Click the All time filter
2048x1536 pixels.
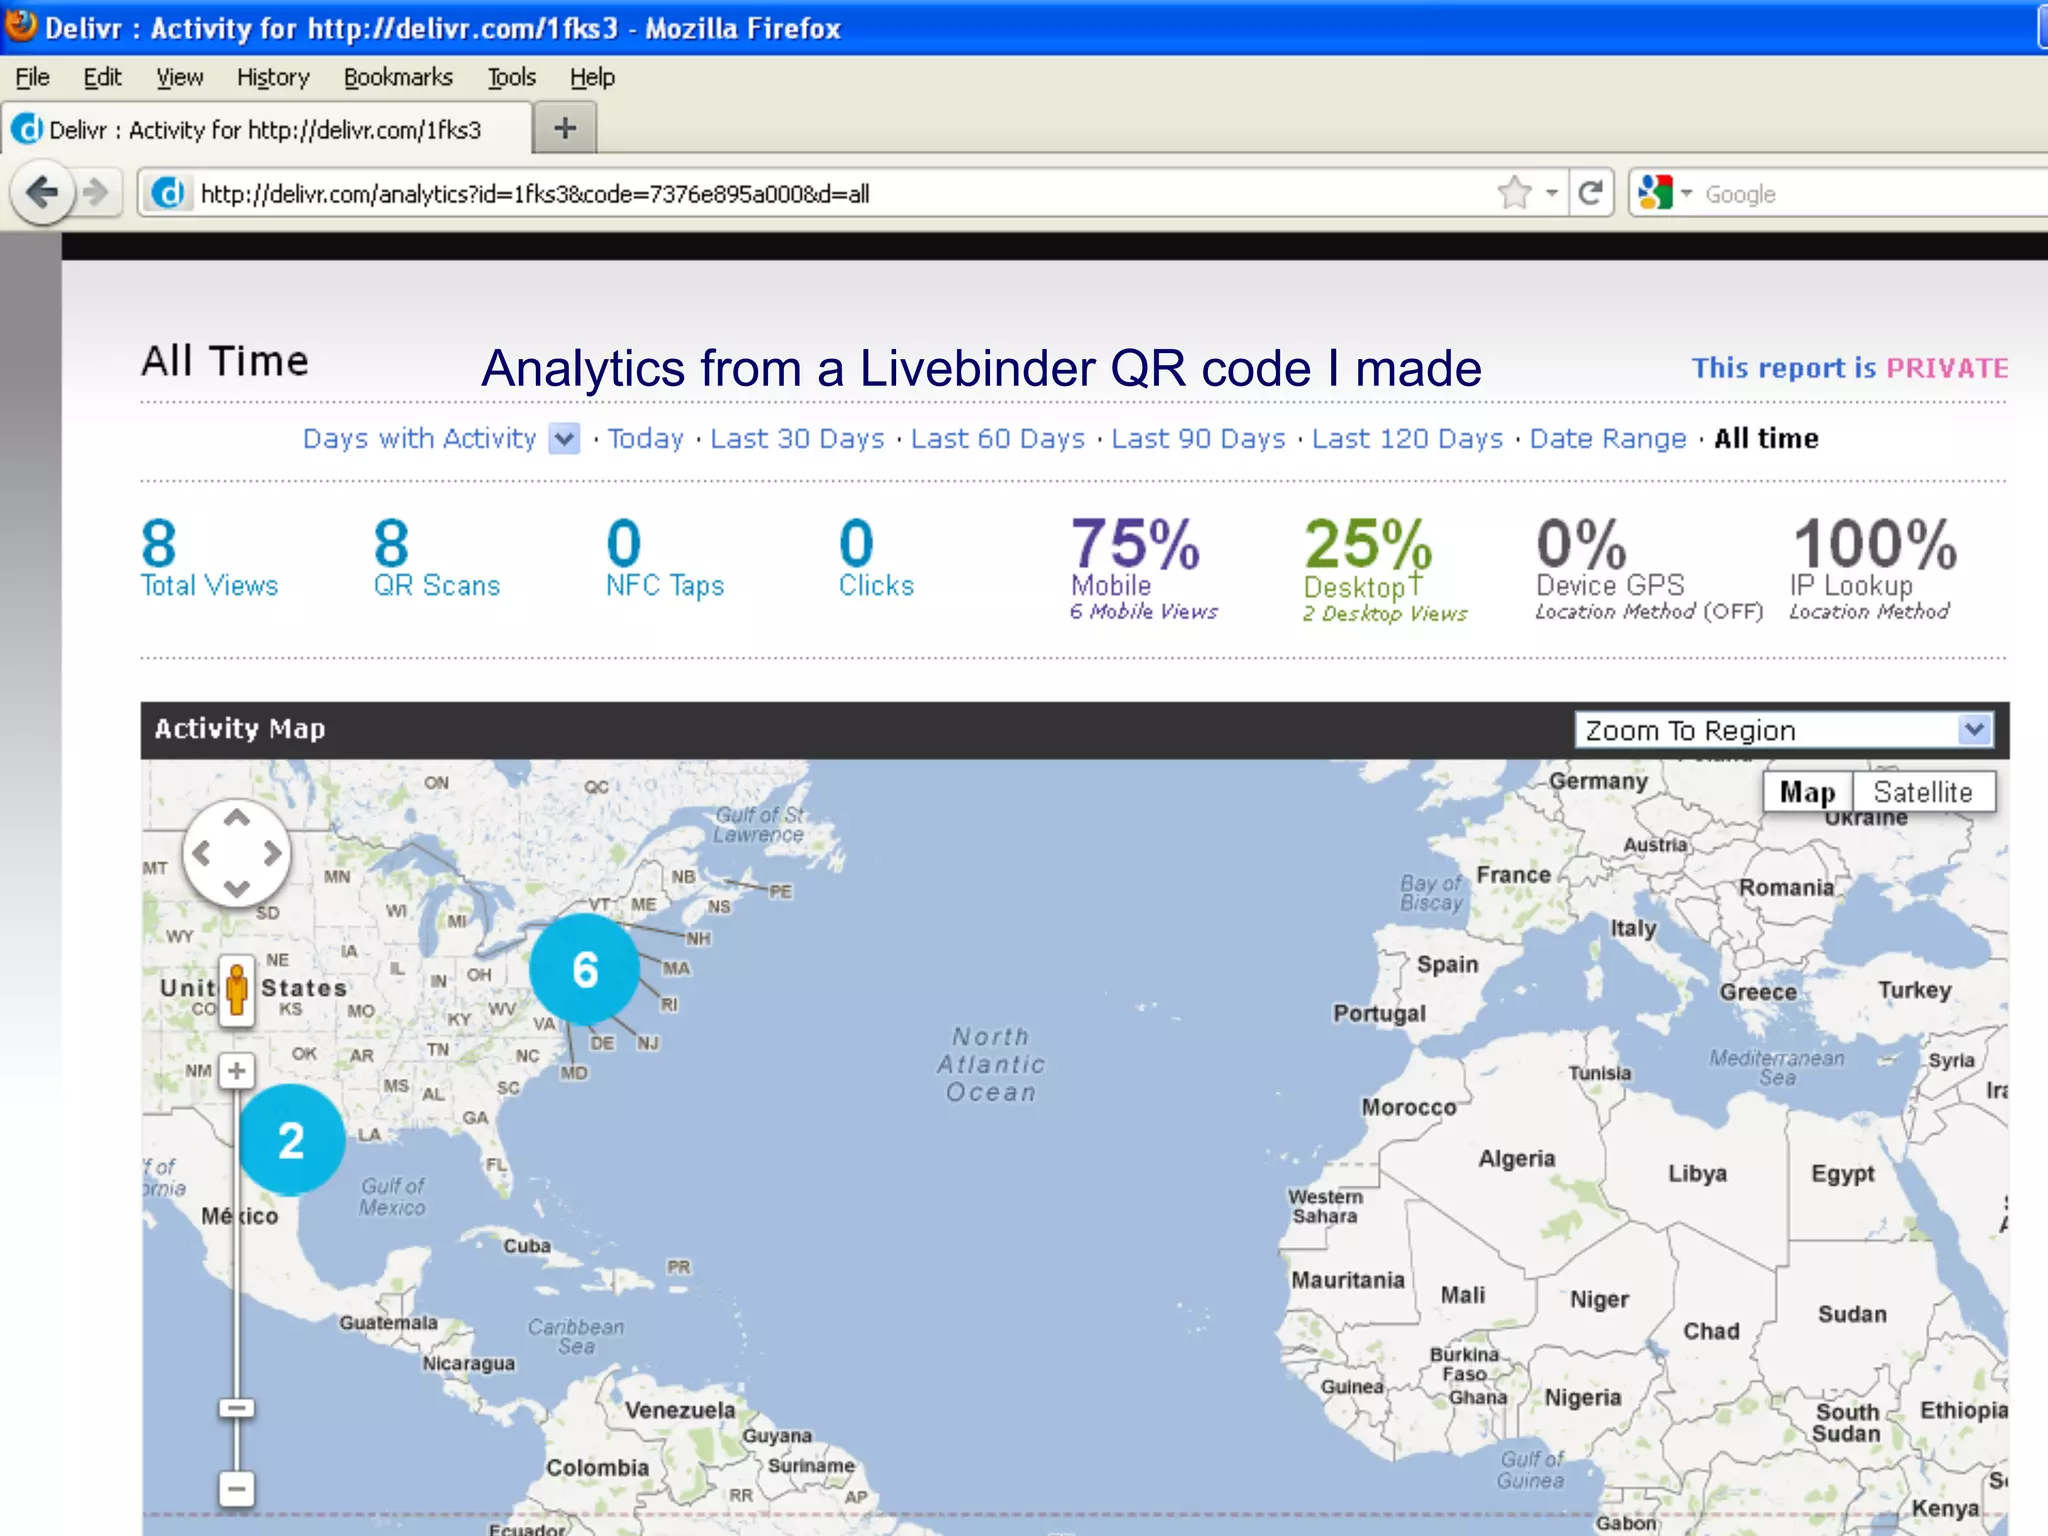(x=1766, y=438)
